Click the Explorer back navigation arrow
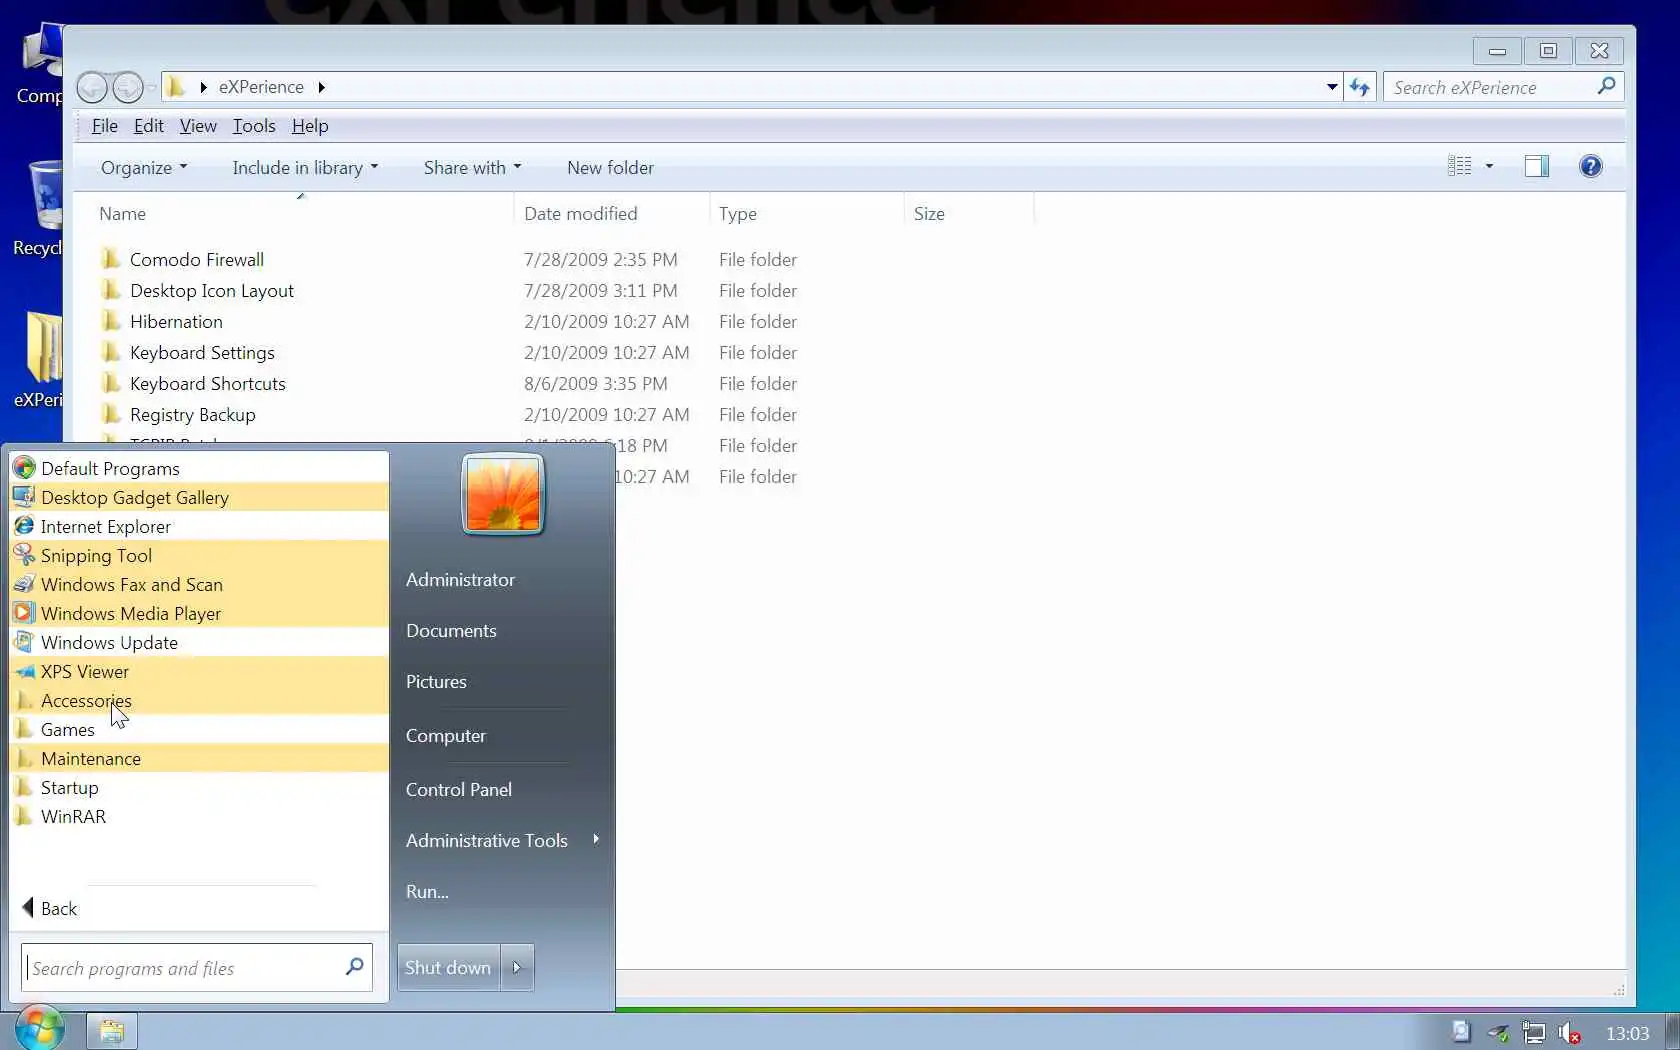This screenshot has height=1050, width=1680. (x=92, y=87)
